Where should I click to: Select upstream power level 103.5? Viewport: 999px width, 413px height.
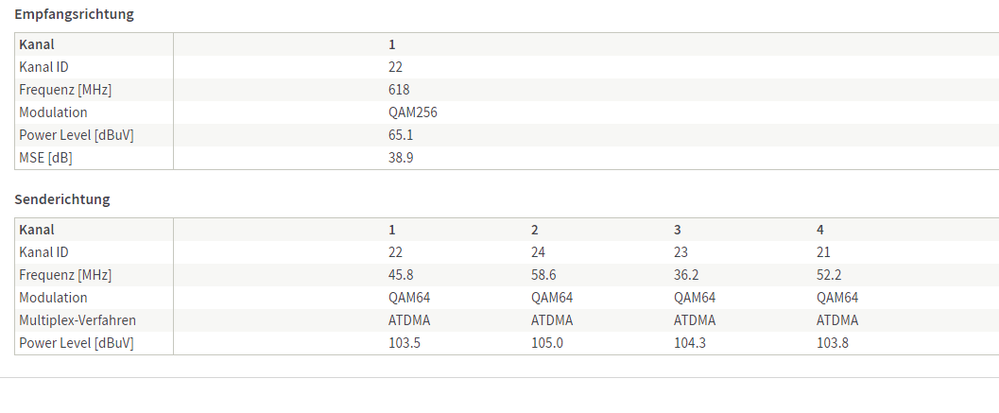coord(405,343)
